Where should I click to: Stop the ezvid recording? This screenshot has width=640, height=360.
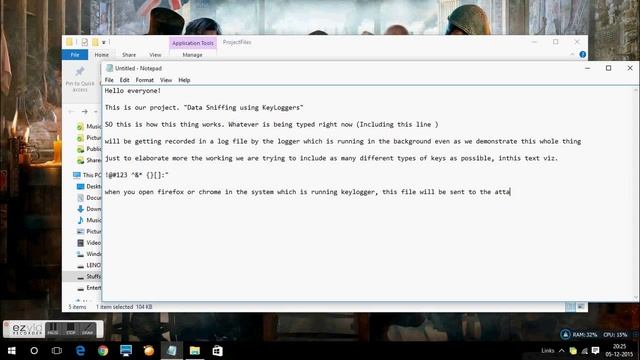71,329
